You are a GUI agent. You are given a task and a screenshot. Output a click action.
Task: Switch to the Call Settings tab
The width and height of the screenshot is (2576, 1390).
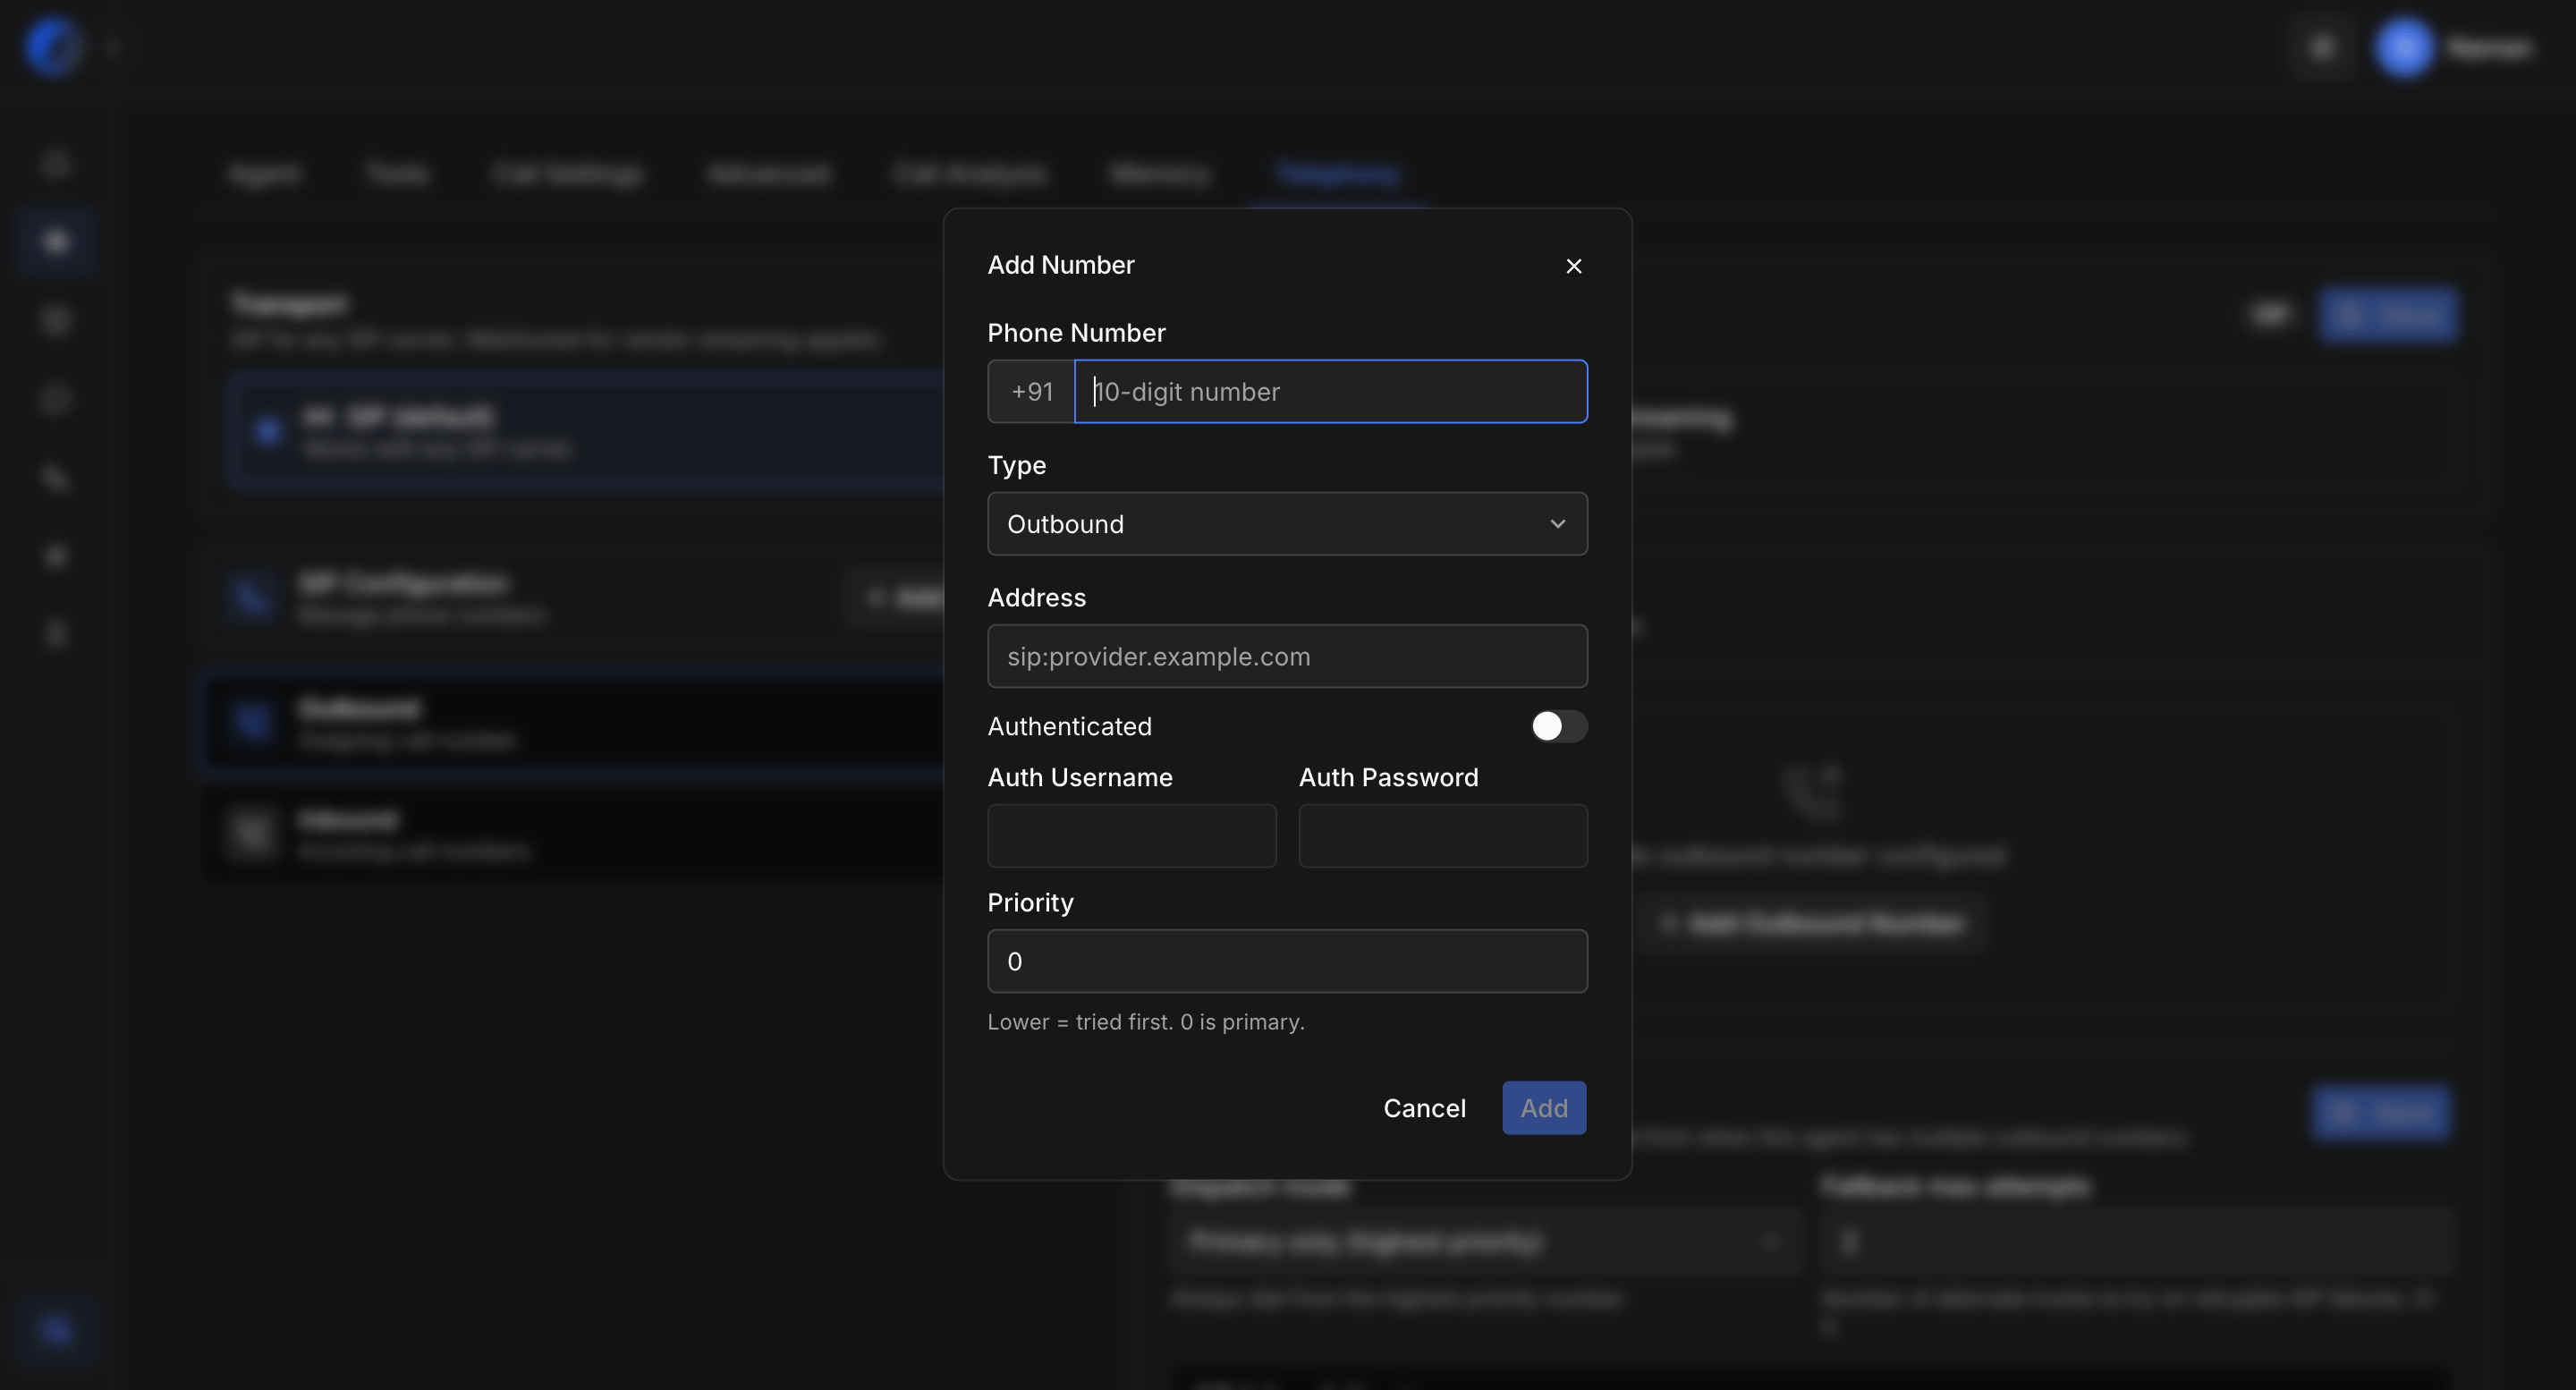coord(567,174)
